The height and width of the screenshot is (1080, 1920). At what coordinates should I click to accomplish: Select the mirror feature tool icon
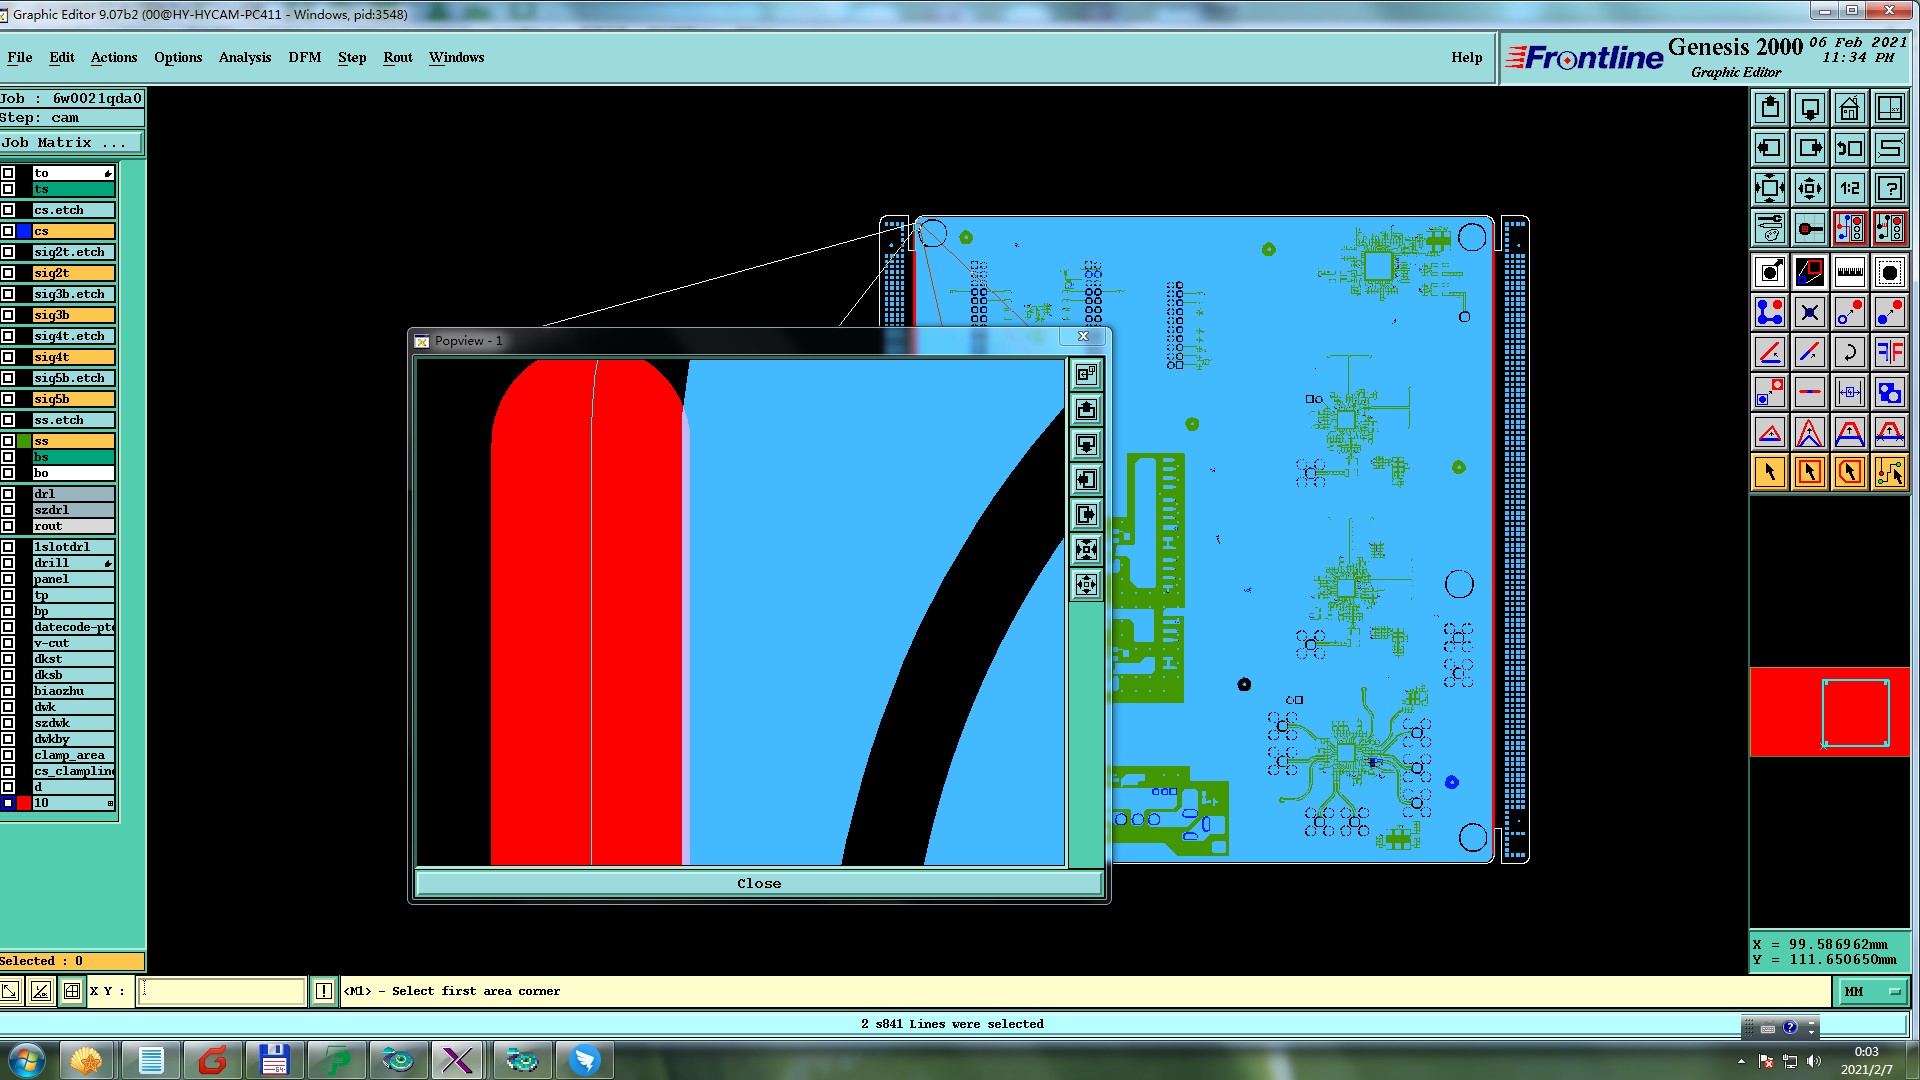click(x=1889, y=352)
